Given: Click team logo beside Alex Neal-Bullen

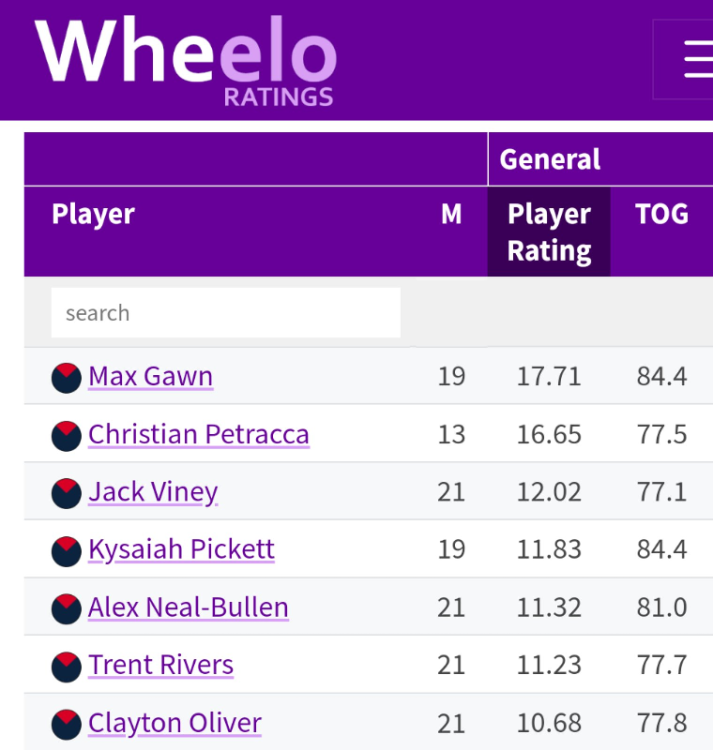Looking at the screenshot, I should [x=66, y=609].
